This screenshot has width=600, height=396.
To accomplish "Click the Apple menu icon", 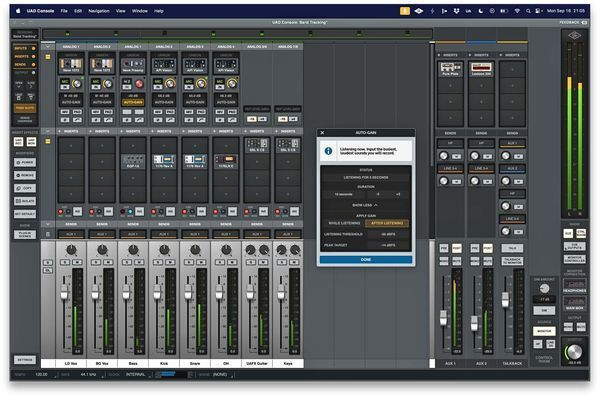I will pos(18,11).
